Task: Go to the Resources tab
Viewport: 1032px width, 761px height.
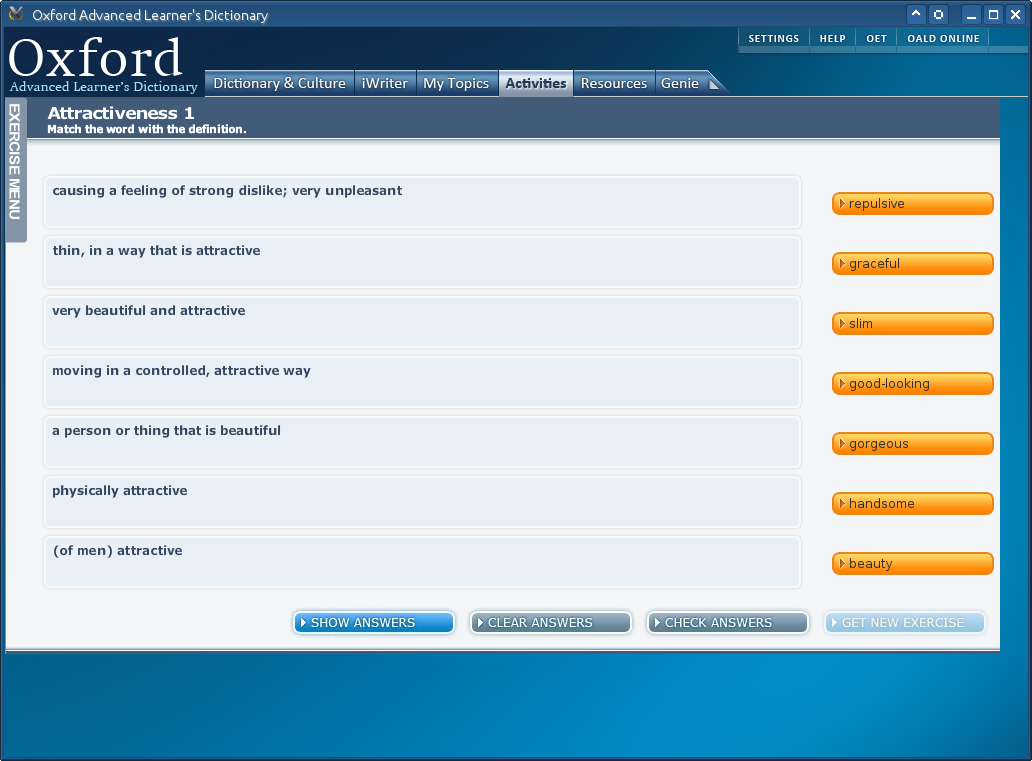Action: point(613,84)
